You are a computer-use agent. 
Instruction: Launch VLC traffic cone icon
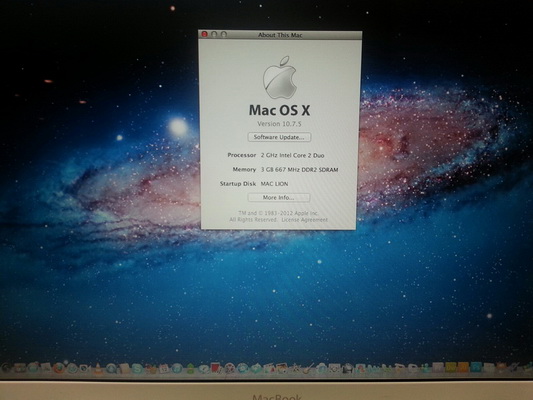click(98, 368)
